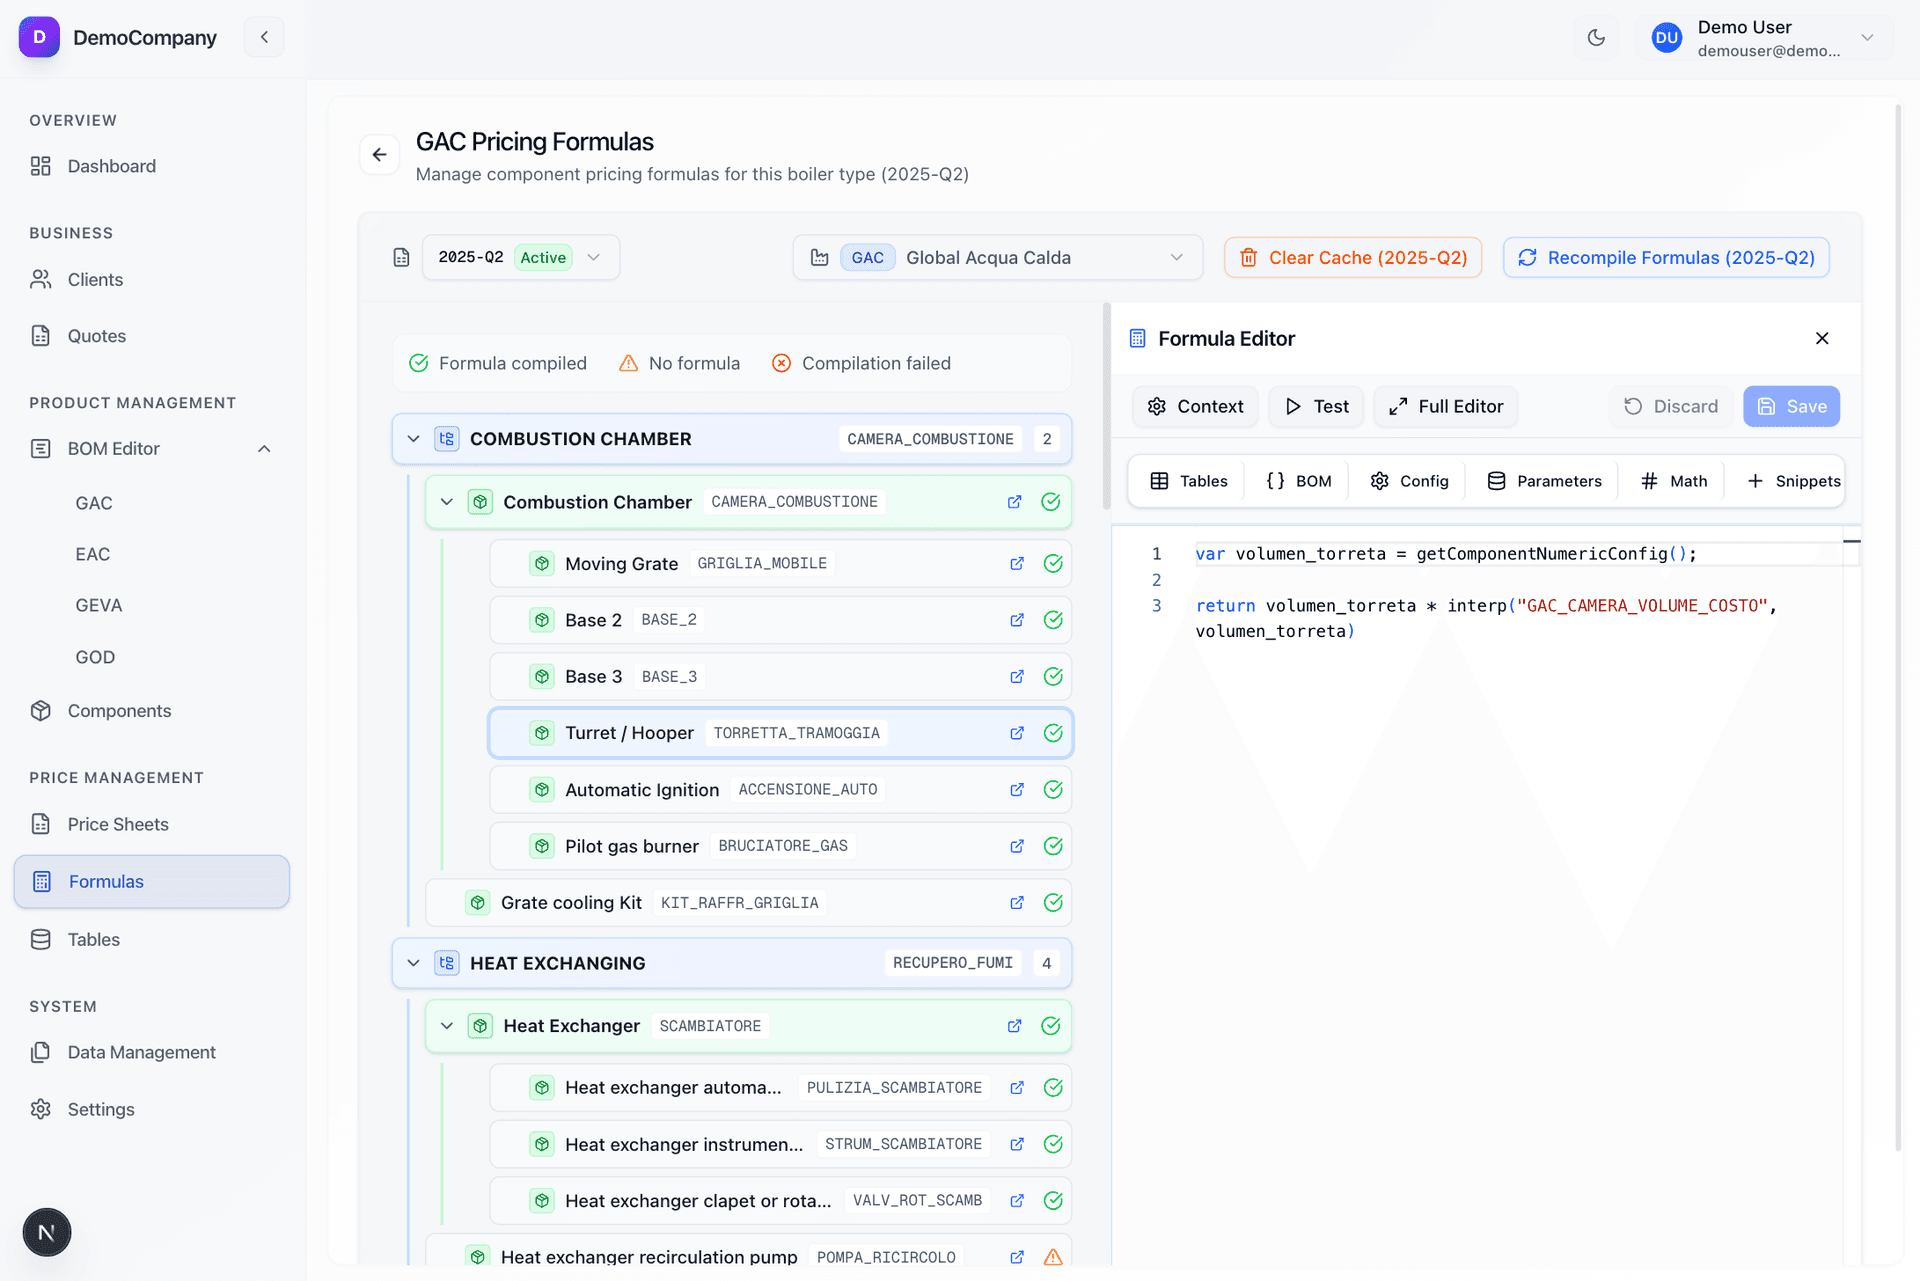
Task: Open external link icon for Base 3
Action: pos(1017,677)
